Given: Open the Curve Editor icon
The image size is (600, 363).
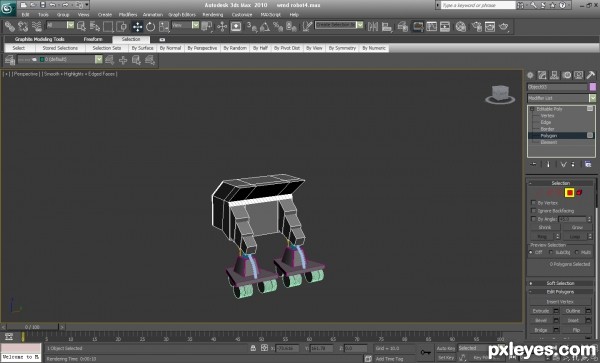Looking at the screenshot, I should coord(431,26).
